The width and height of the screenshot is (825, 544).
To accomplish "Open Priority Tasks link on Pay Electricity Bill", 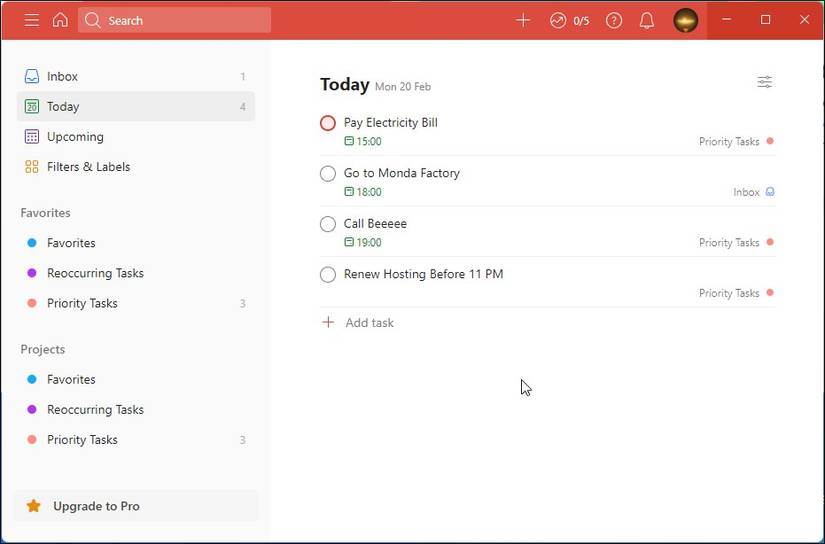I will click(736, 142).
